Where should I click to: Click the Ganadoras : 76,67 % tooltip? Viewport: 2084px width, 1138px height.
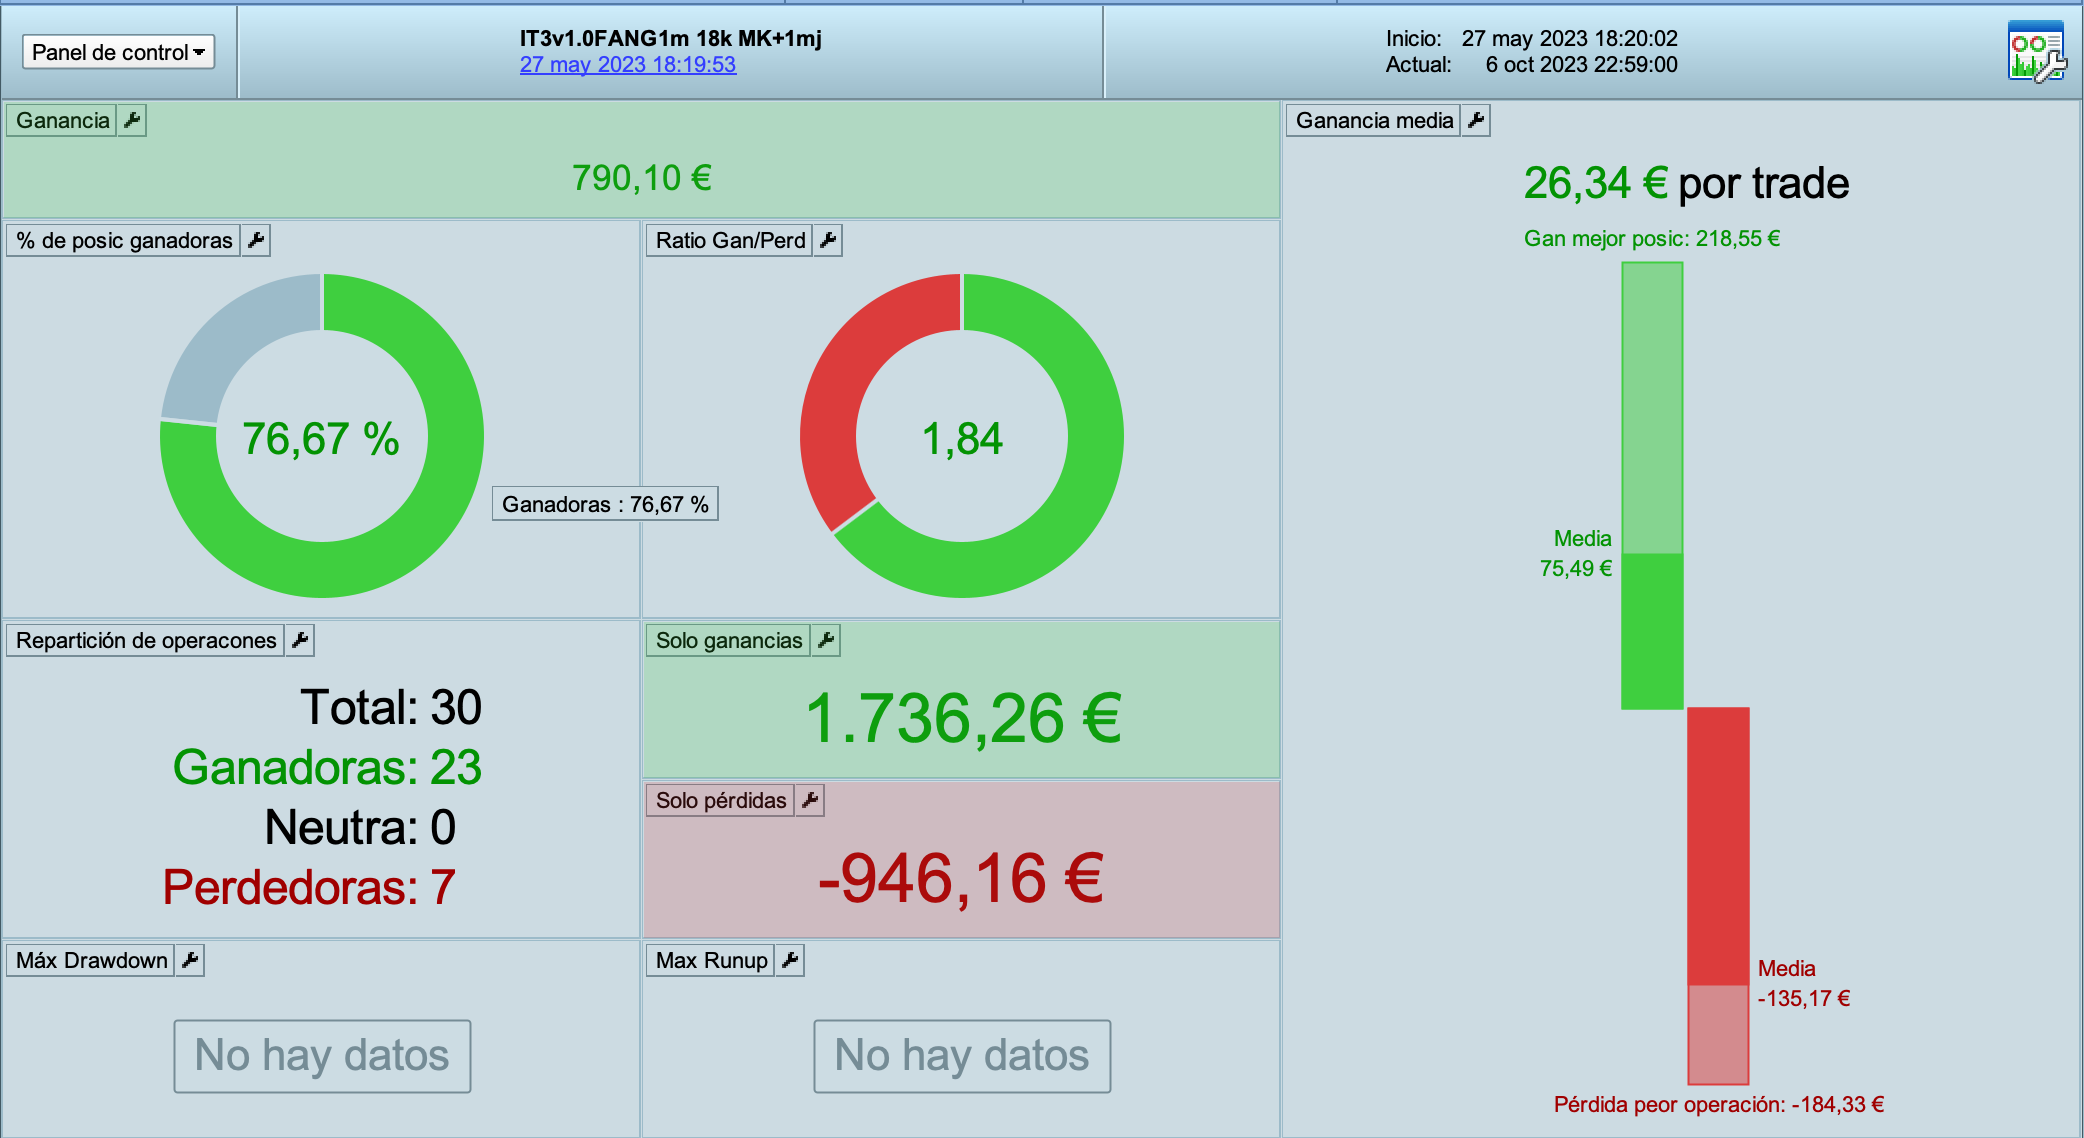[x=605, y=504]
